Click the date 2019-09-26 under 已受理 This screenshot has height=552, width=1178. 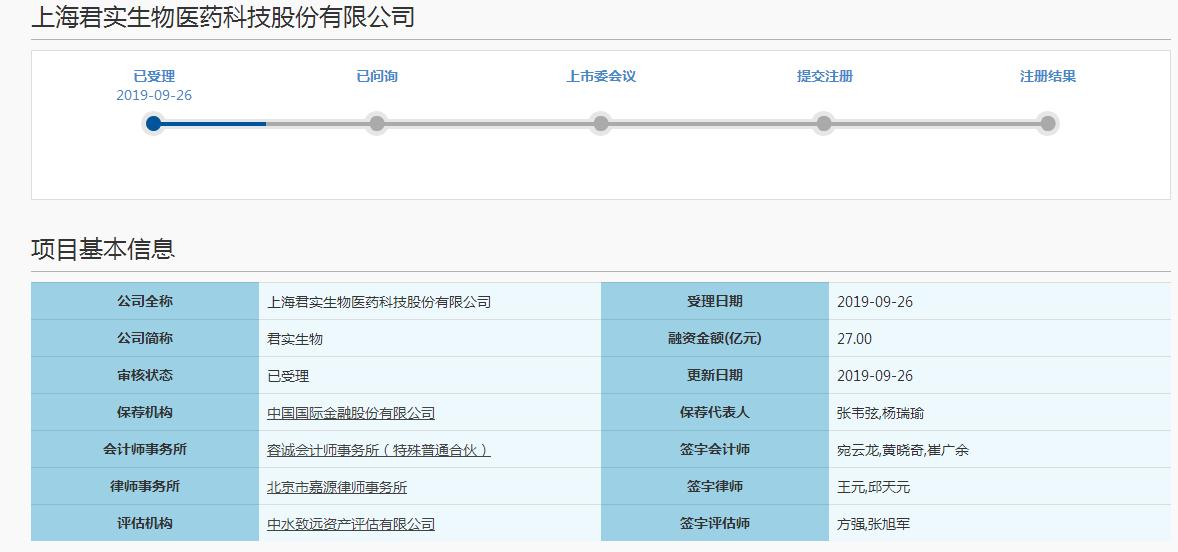click(x=154, y=95)
